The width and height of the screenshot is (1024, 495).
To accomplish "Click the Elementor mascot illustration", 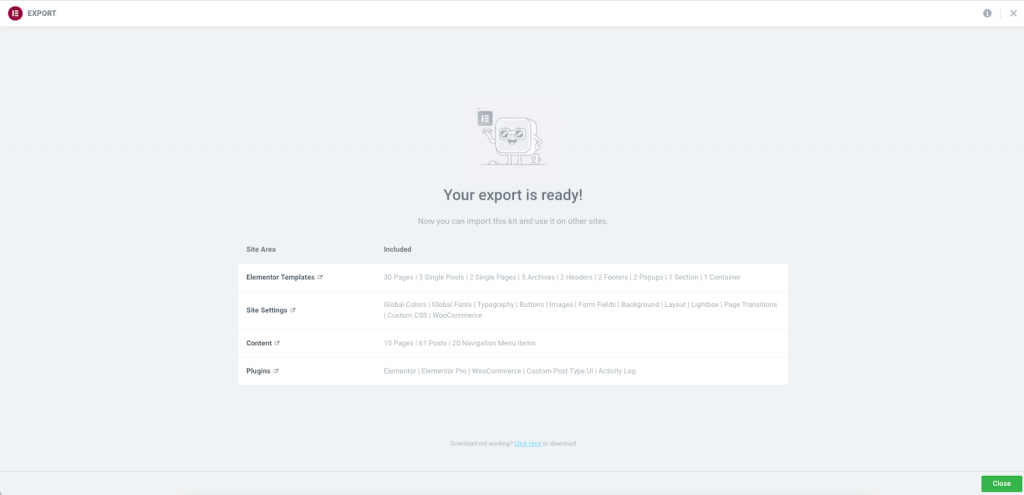I will pos(512,138).
